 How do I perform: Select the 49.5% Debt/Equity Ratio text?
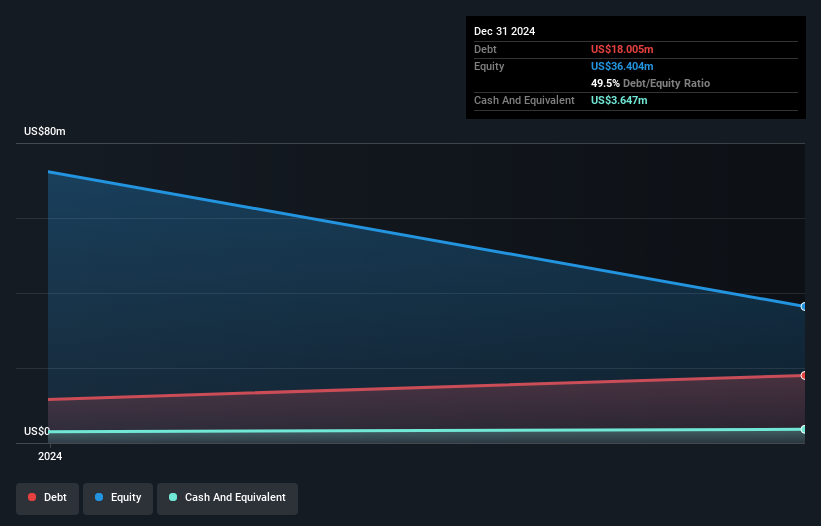pos(650,83)
